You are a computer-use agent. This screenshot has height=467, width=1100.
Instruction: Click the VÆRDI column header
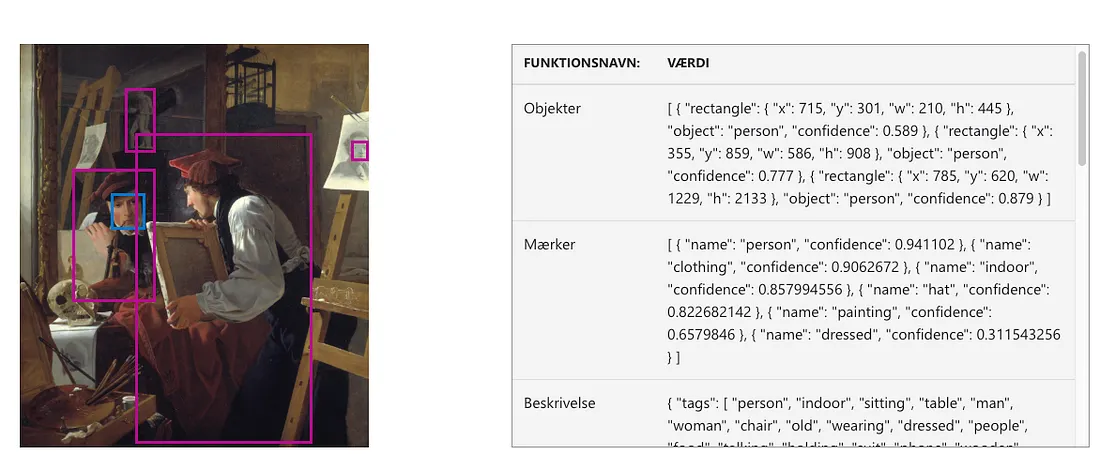click(688, 63)
